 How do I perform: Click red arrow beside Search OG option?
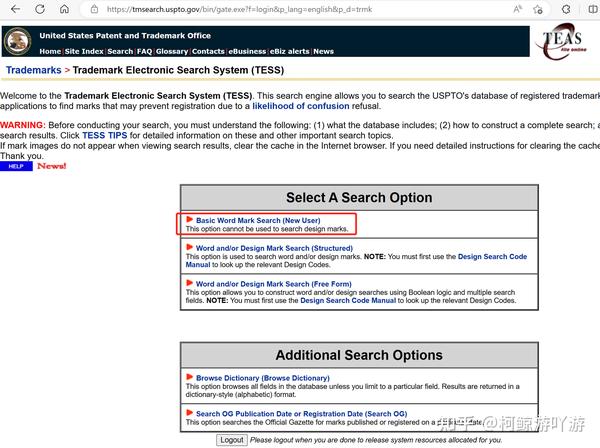click(189, 413)
